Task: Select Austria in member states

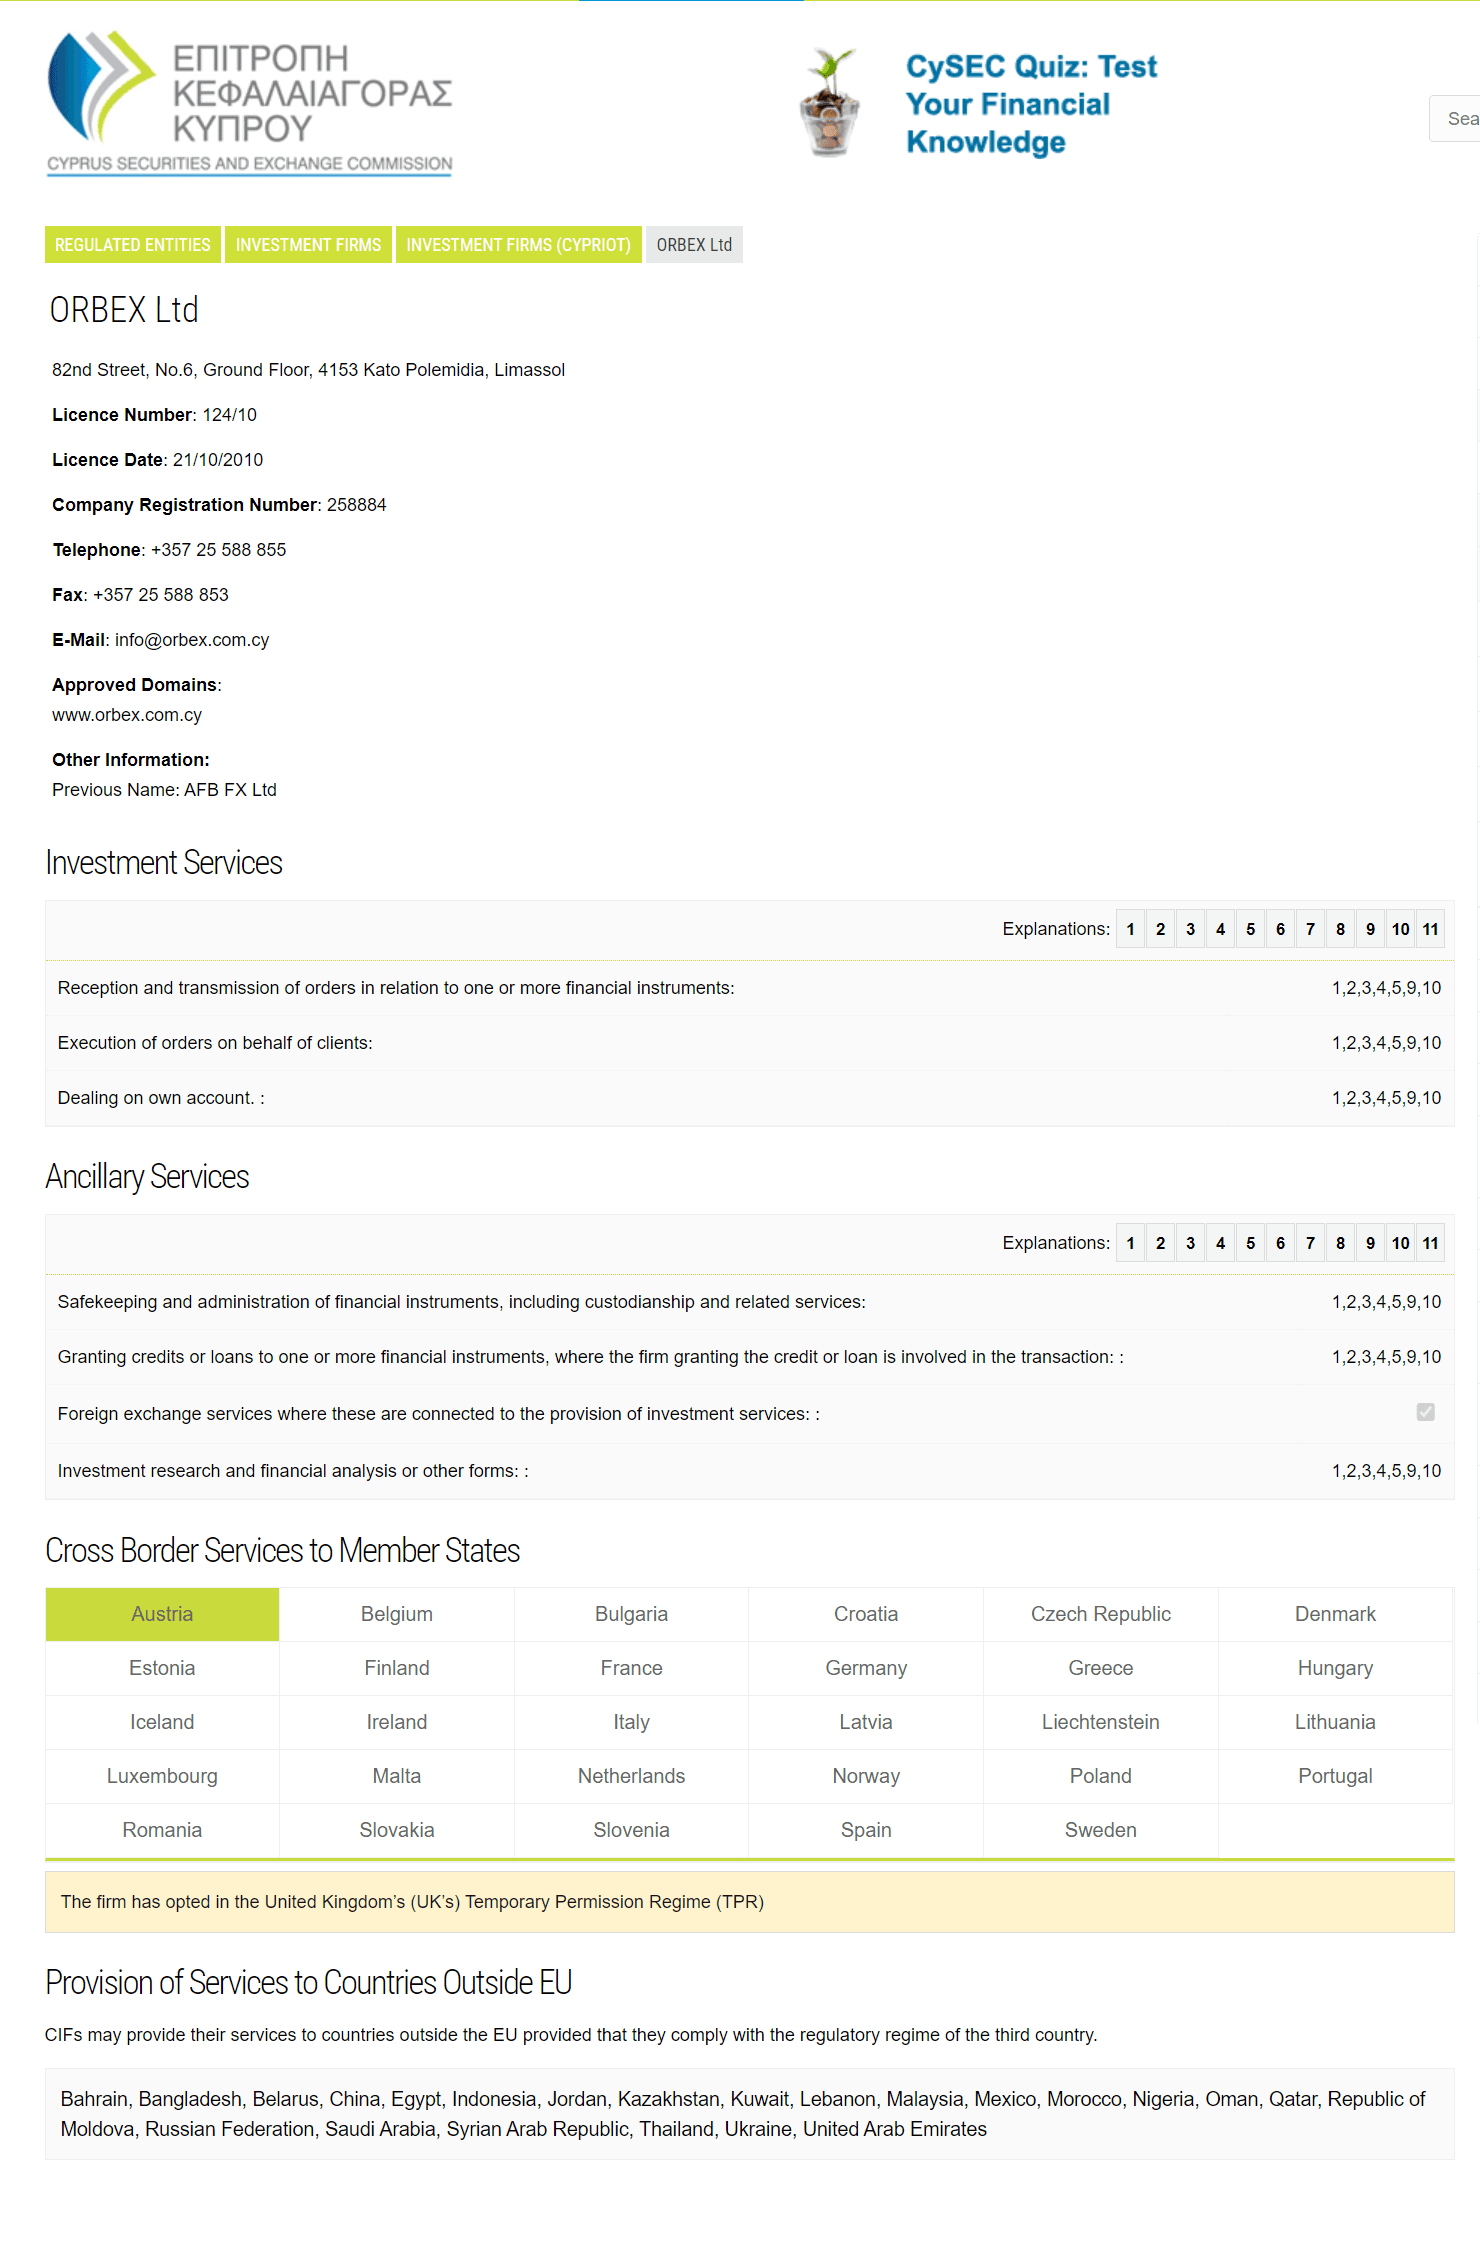Action: coord(162,1614)
